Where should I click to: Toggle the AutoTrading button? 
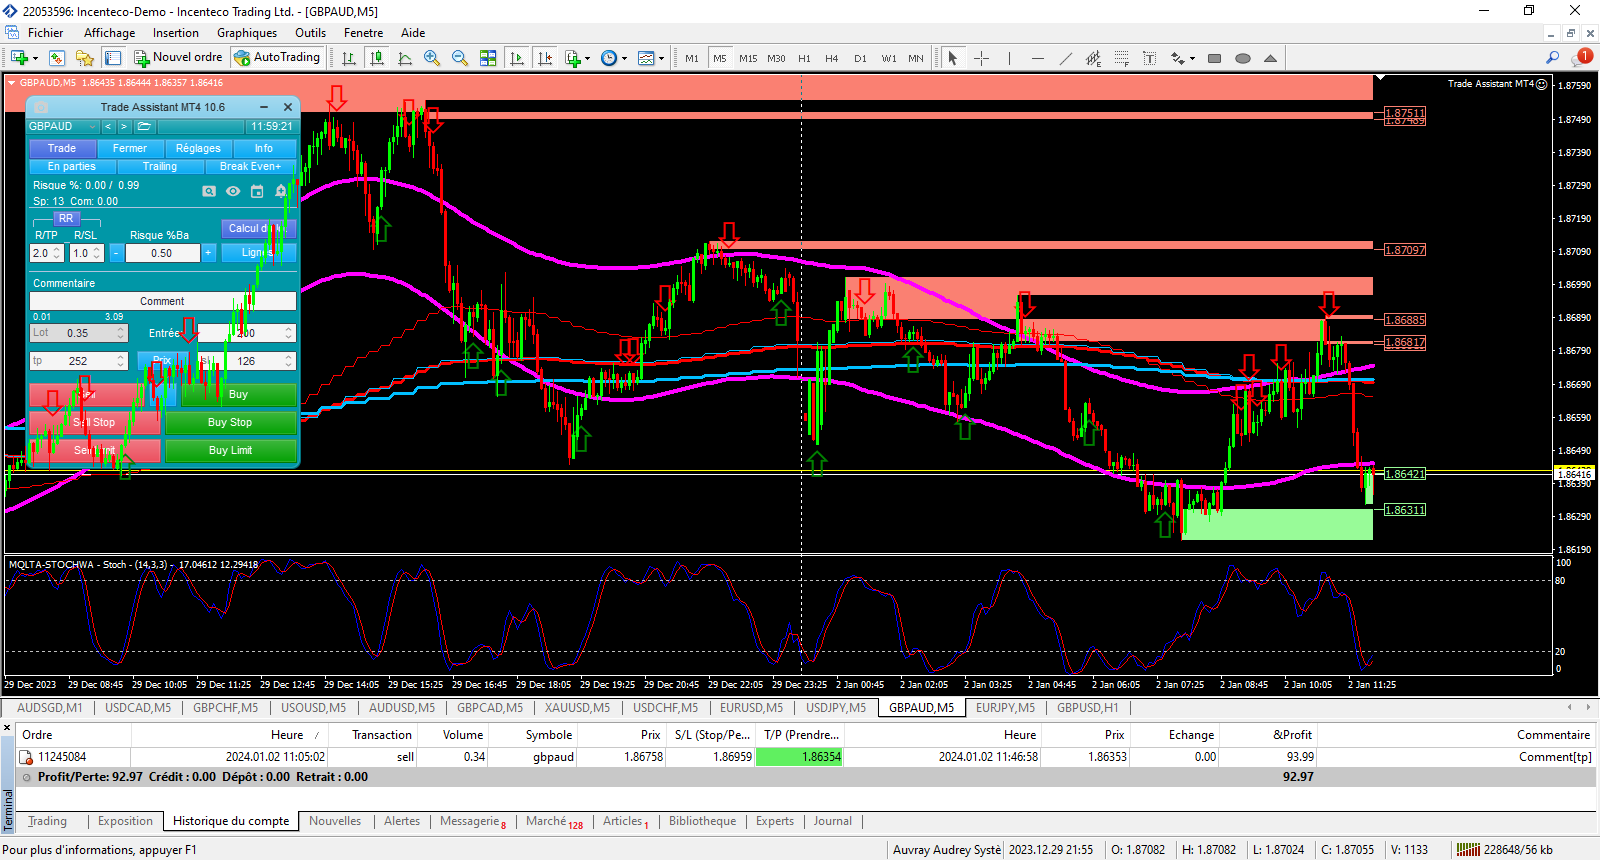point(277,57)
